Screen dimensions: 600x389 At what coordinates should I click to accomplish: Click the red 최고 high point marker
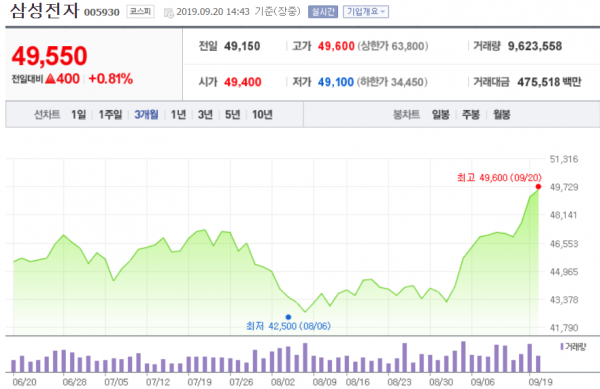(x=538, y=187)
